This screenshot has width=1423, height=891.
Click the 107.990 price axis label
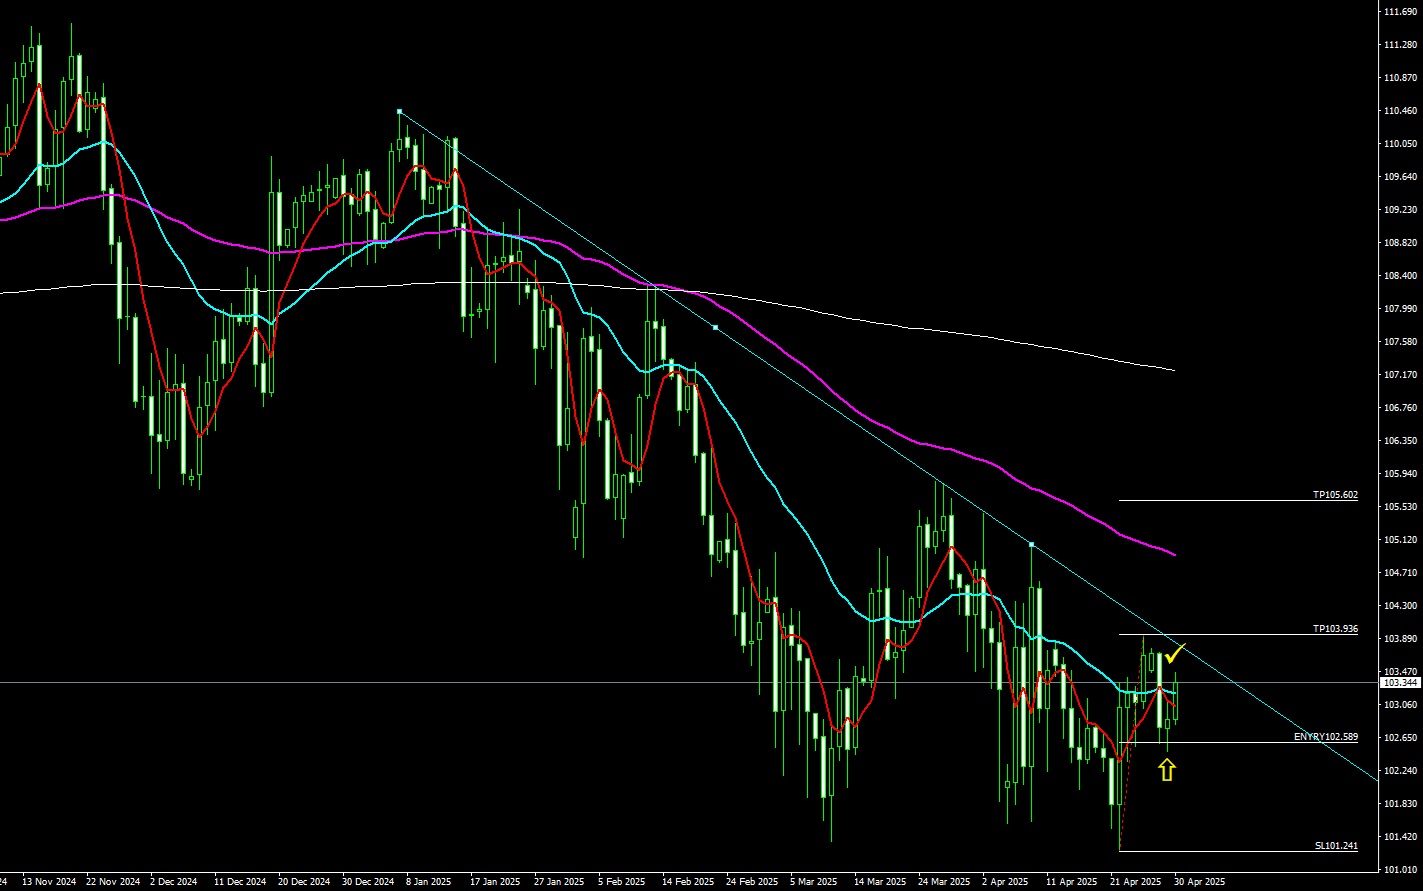tap(1401, 309)
